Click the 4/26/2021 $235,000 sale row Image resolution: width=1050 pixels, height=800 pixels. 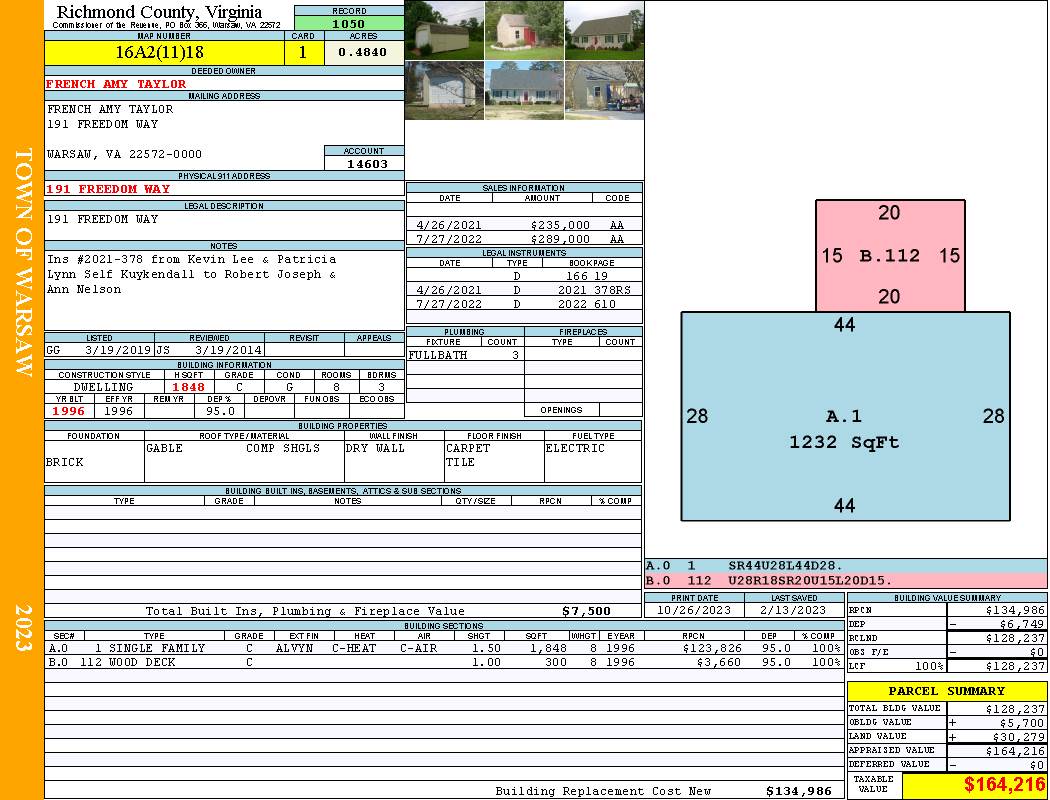click(524, 225)
